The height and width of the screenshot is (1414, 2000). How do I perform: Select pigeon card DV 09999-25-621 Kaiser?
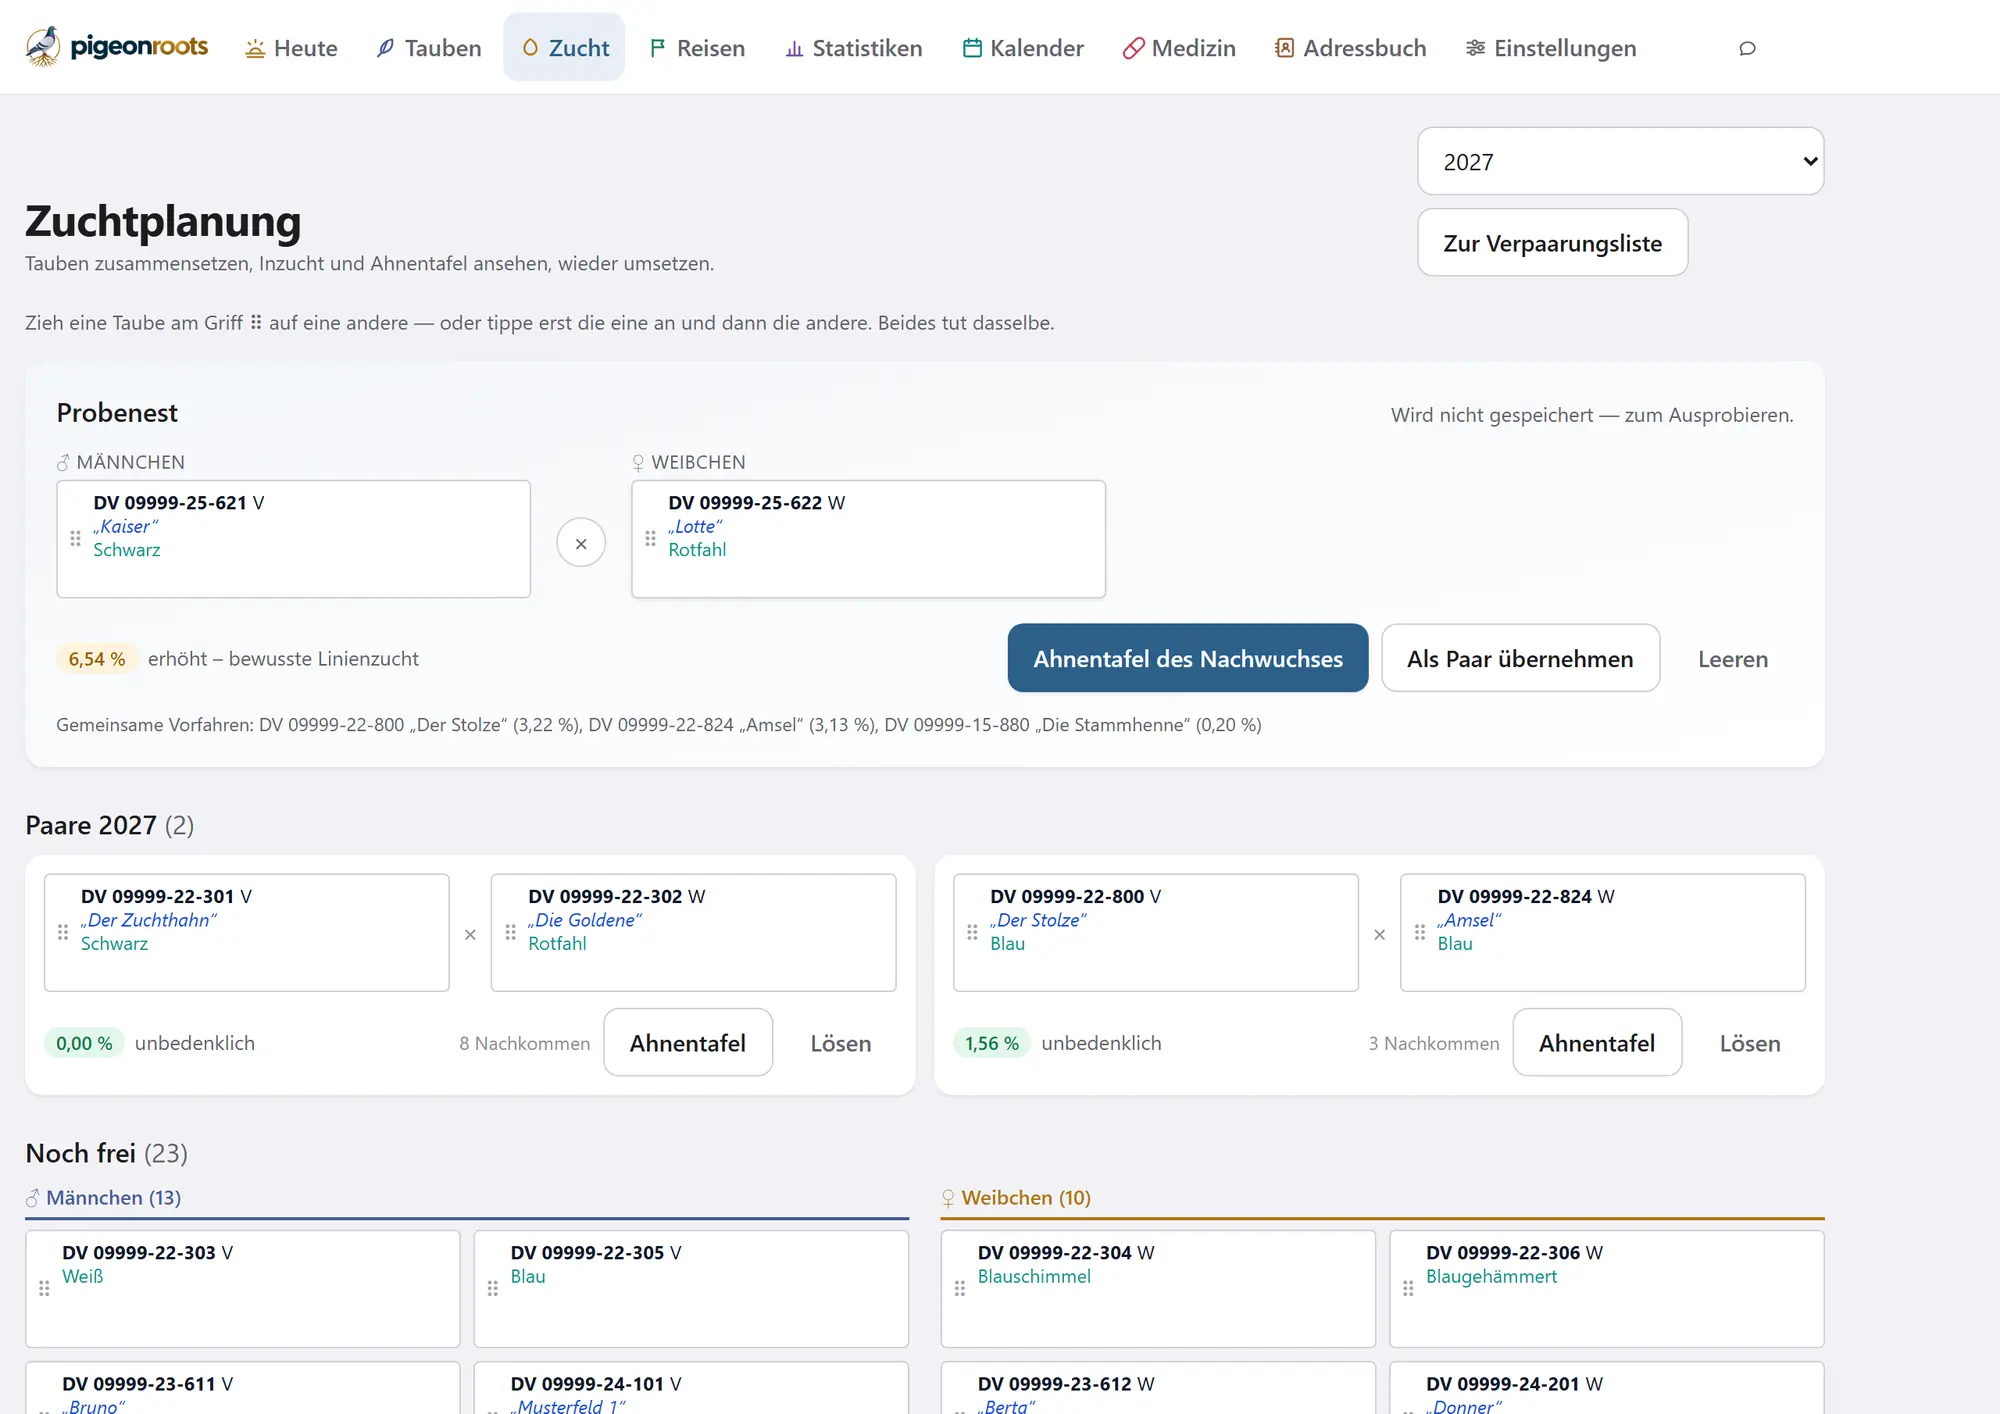click(x=293, y=539)
